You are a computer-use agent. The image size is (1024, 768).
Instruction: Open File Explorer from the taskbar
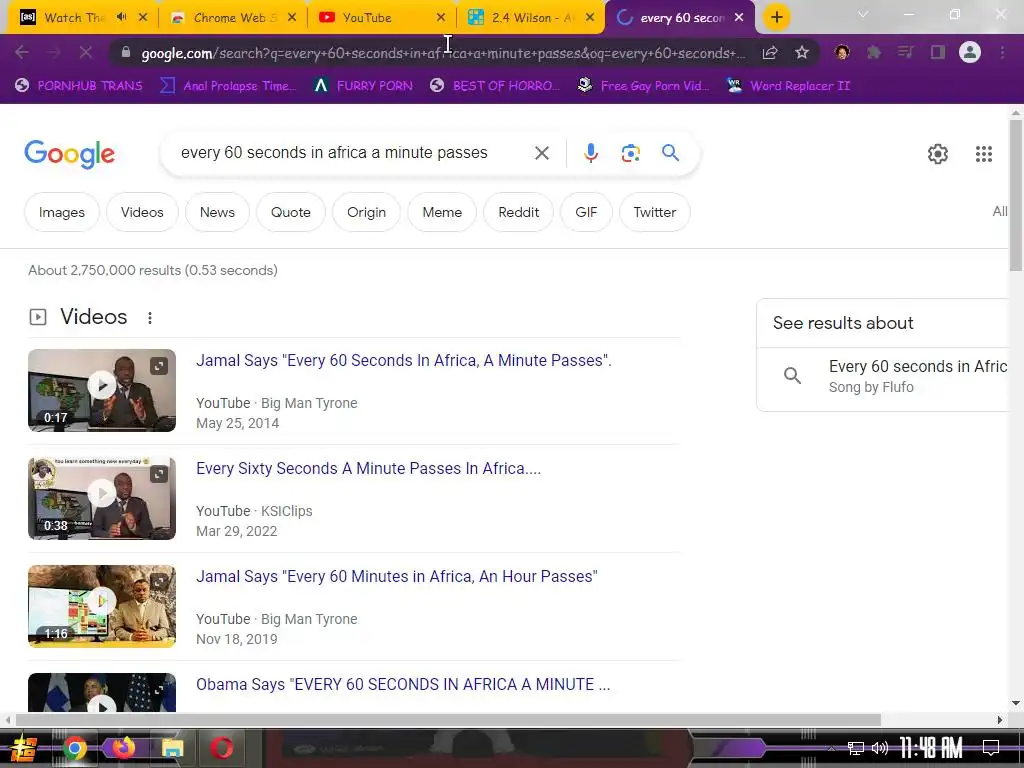pos(172,748)
